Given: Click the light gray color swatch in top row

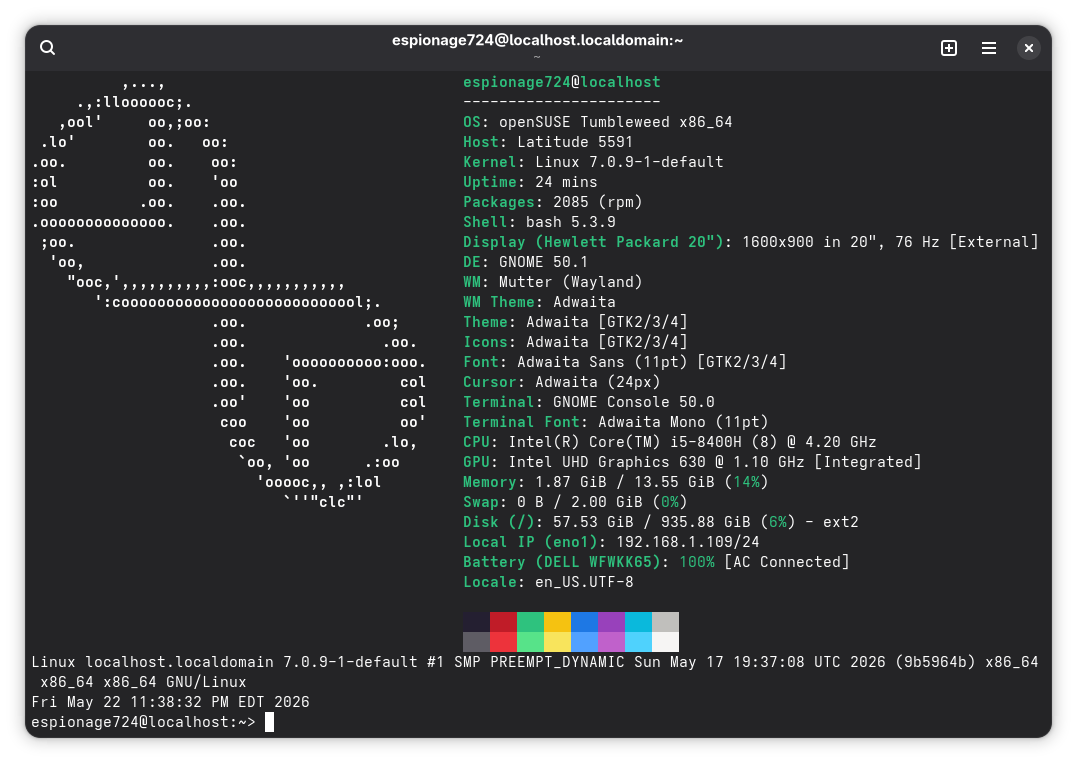Looking at the screenshot, I should [x=665, y=622].
